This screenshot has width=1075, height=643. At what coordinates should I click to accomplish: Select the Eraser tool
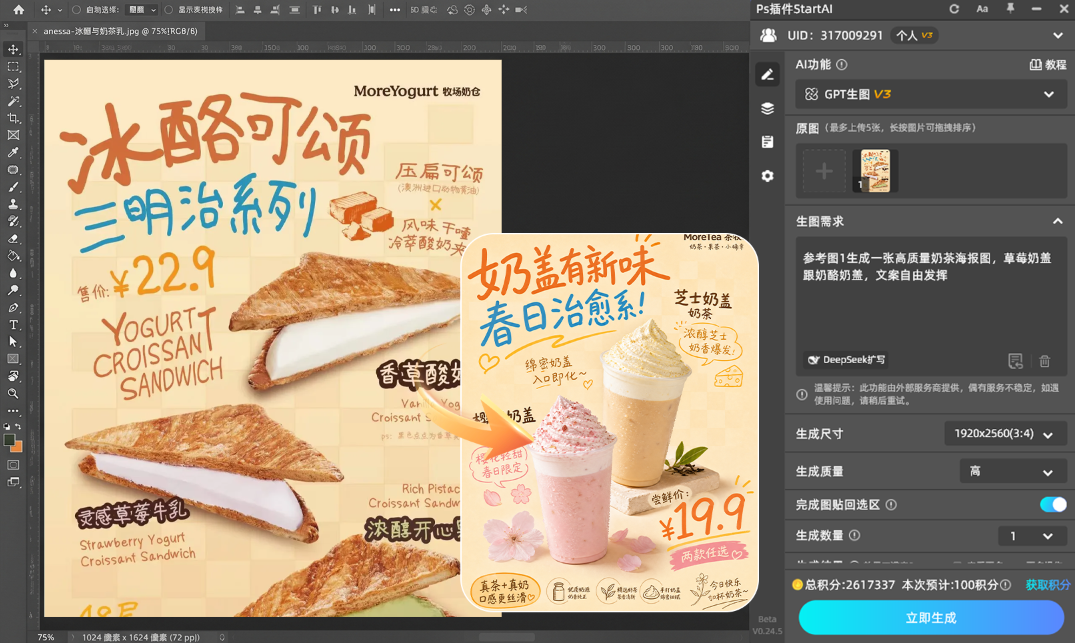pyautogui.click(x=13, y=239)
